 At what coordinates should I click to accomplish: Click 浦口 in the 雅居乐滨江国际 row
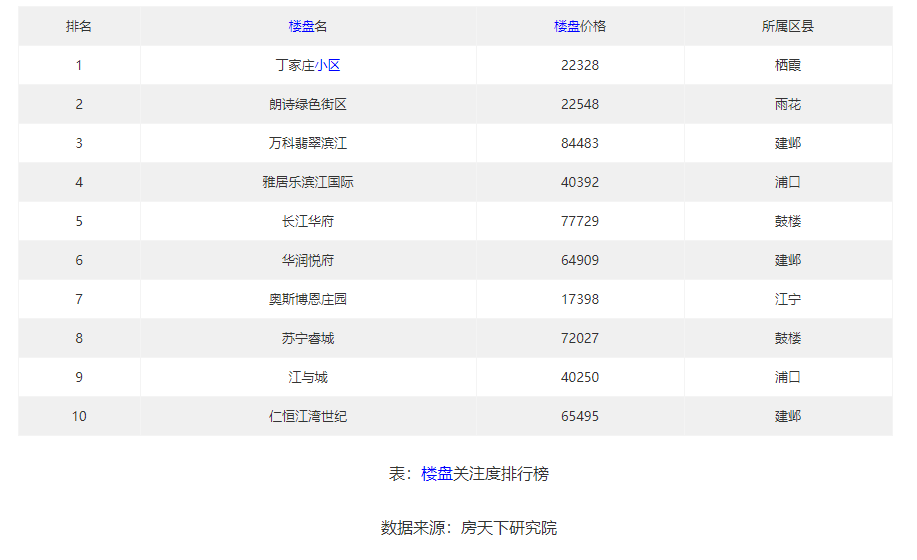[x=788, y=182]
